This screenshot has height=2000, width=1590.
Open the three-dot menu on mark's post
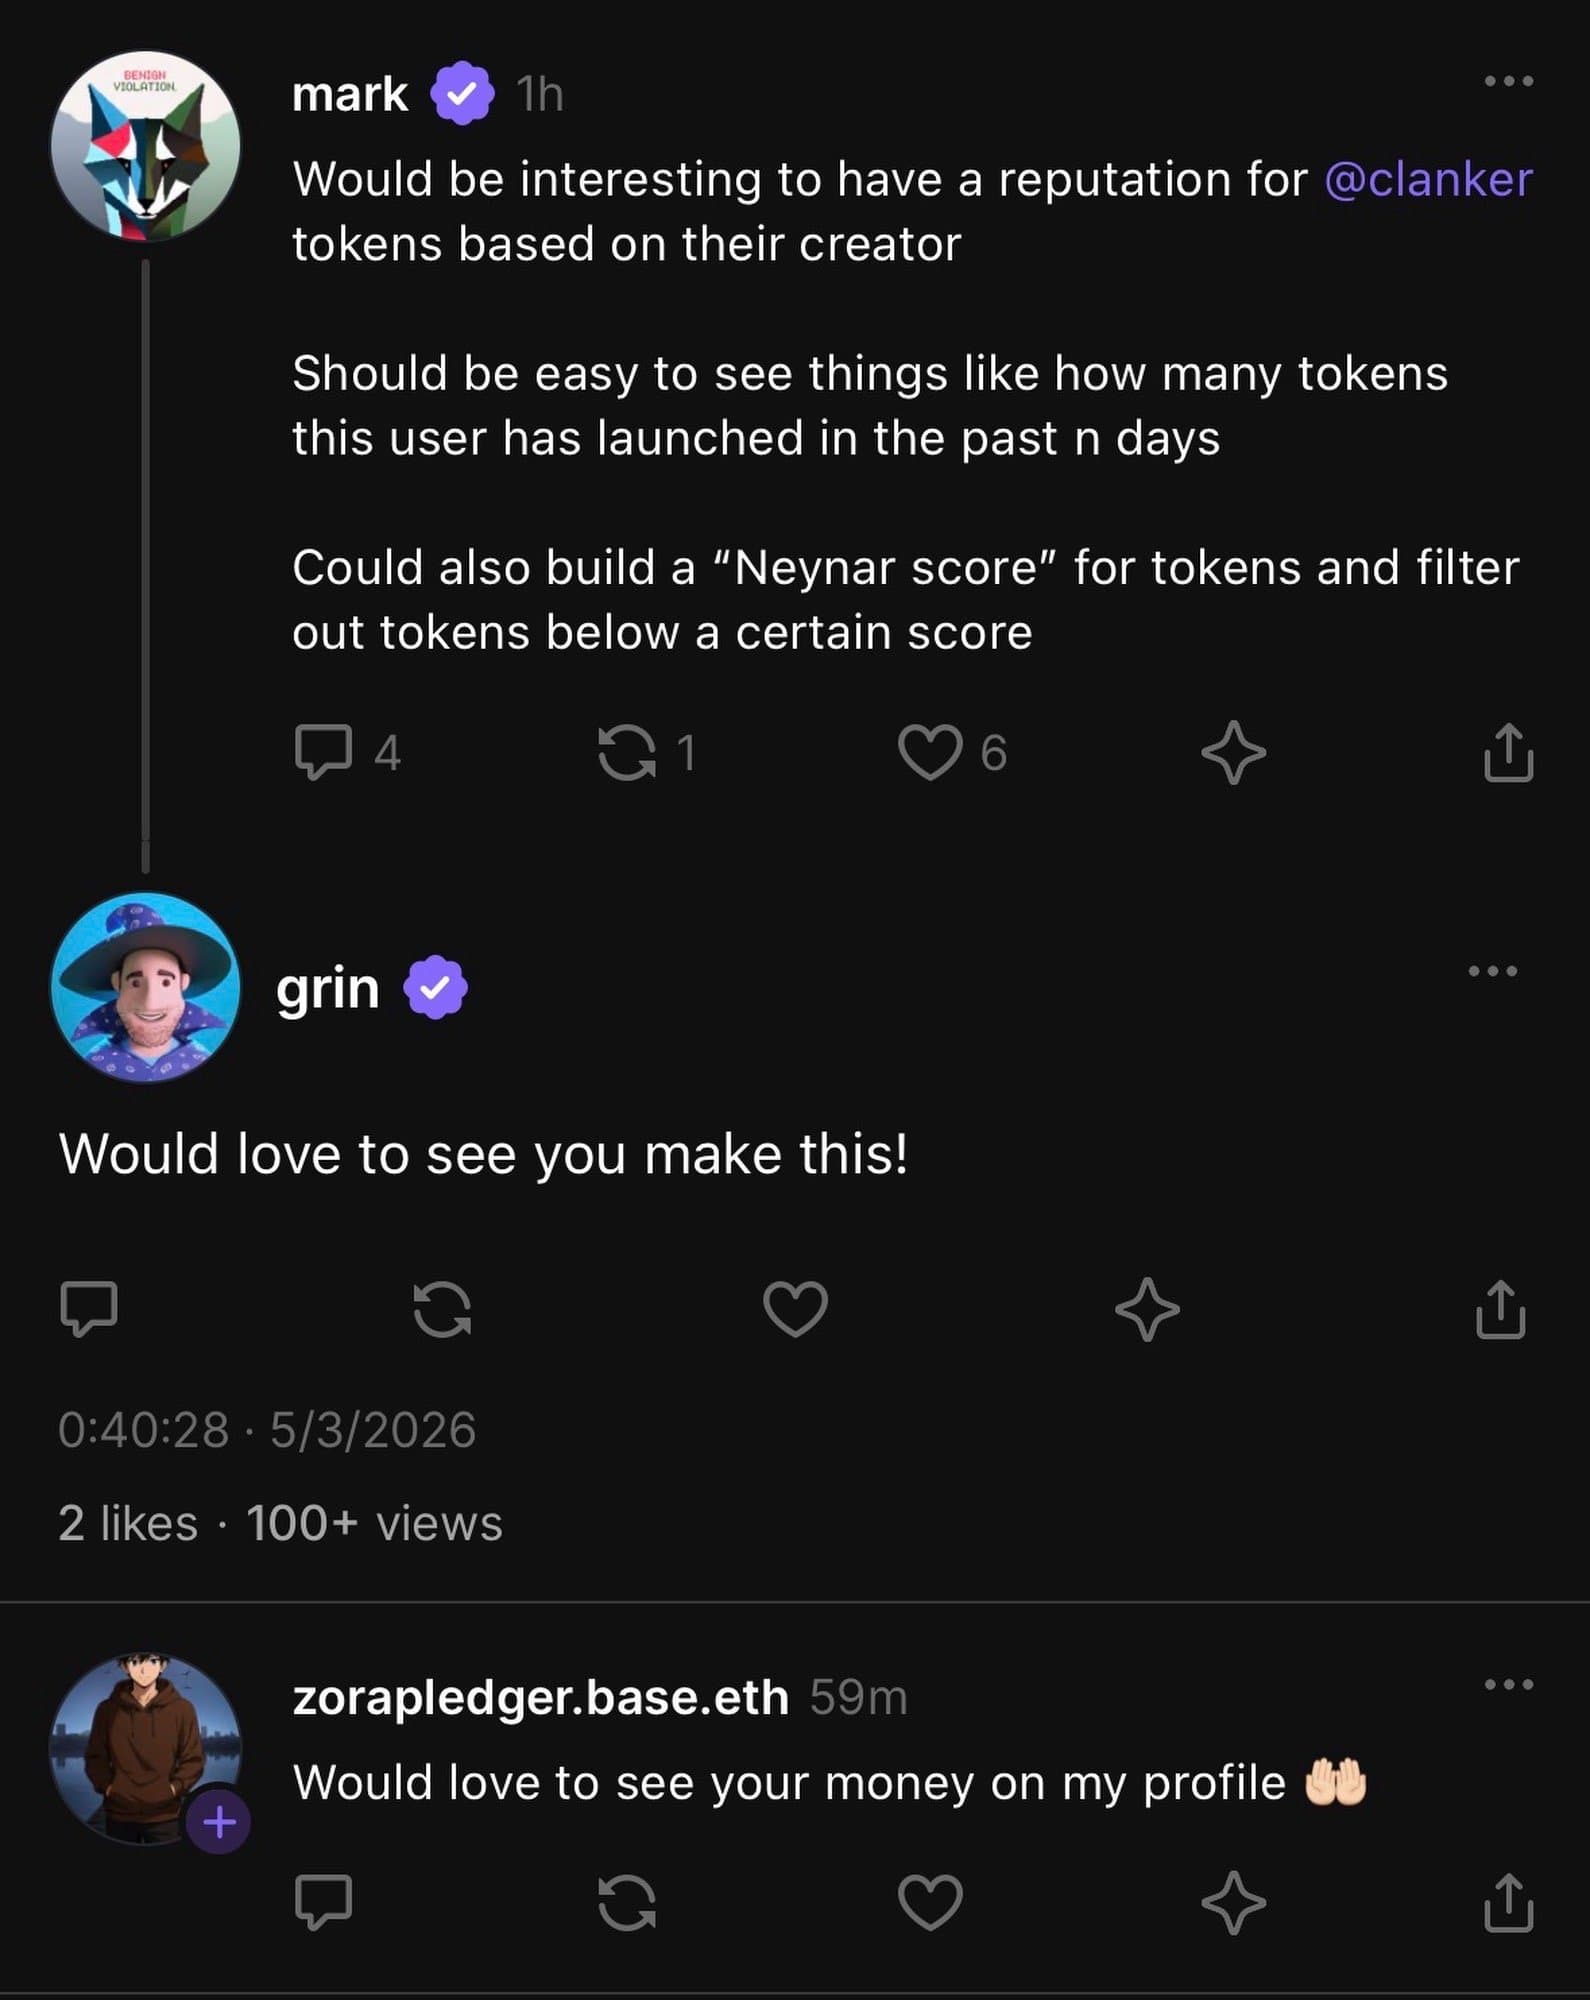(1508, 81)
